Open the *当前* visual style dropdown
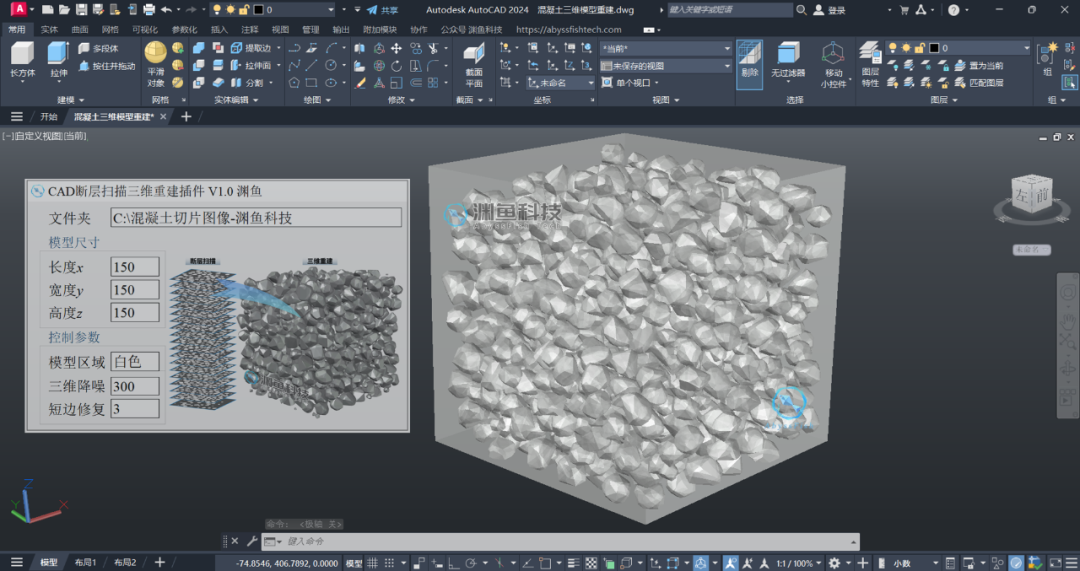The width and height of the screenshot is (1080, 571). coord(665,48)
